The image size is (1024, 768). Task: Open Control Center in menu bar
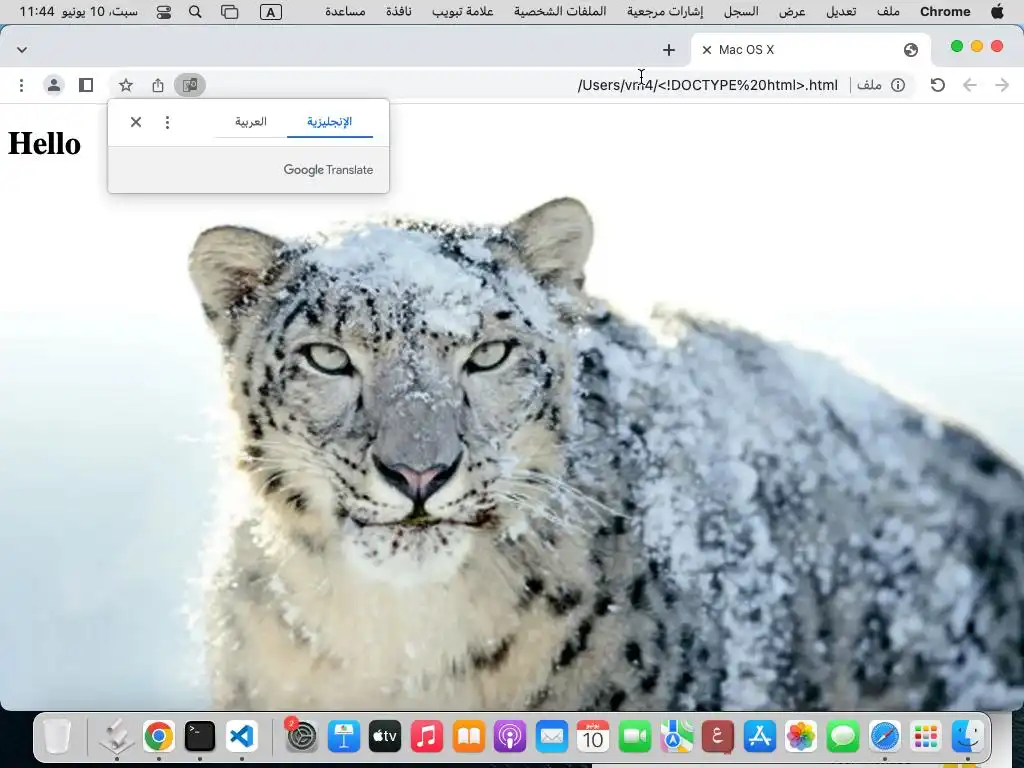(x=163, y=12)
